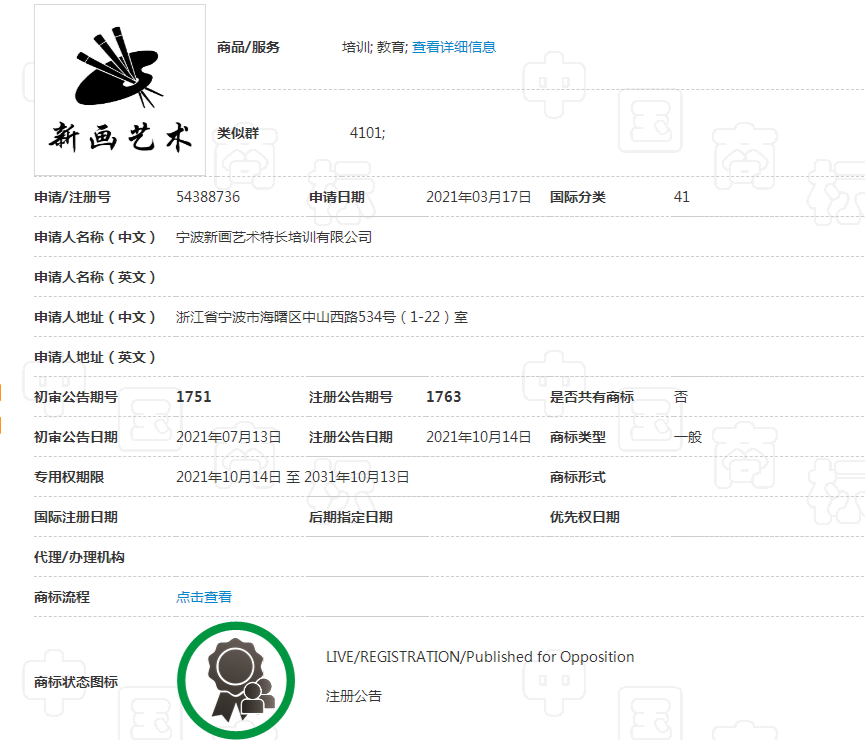Click applicant name 宁波新画艺术特长培训有限公司

pyautogui.click(x=274, y=237)
